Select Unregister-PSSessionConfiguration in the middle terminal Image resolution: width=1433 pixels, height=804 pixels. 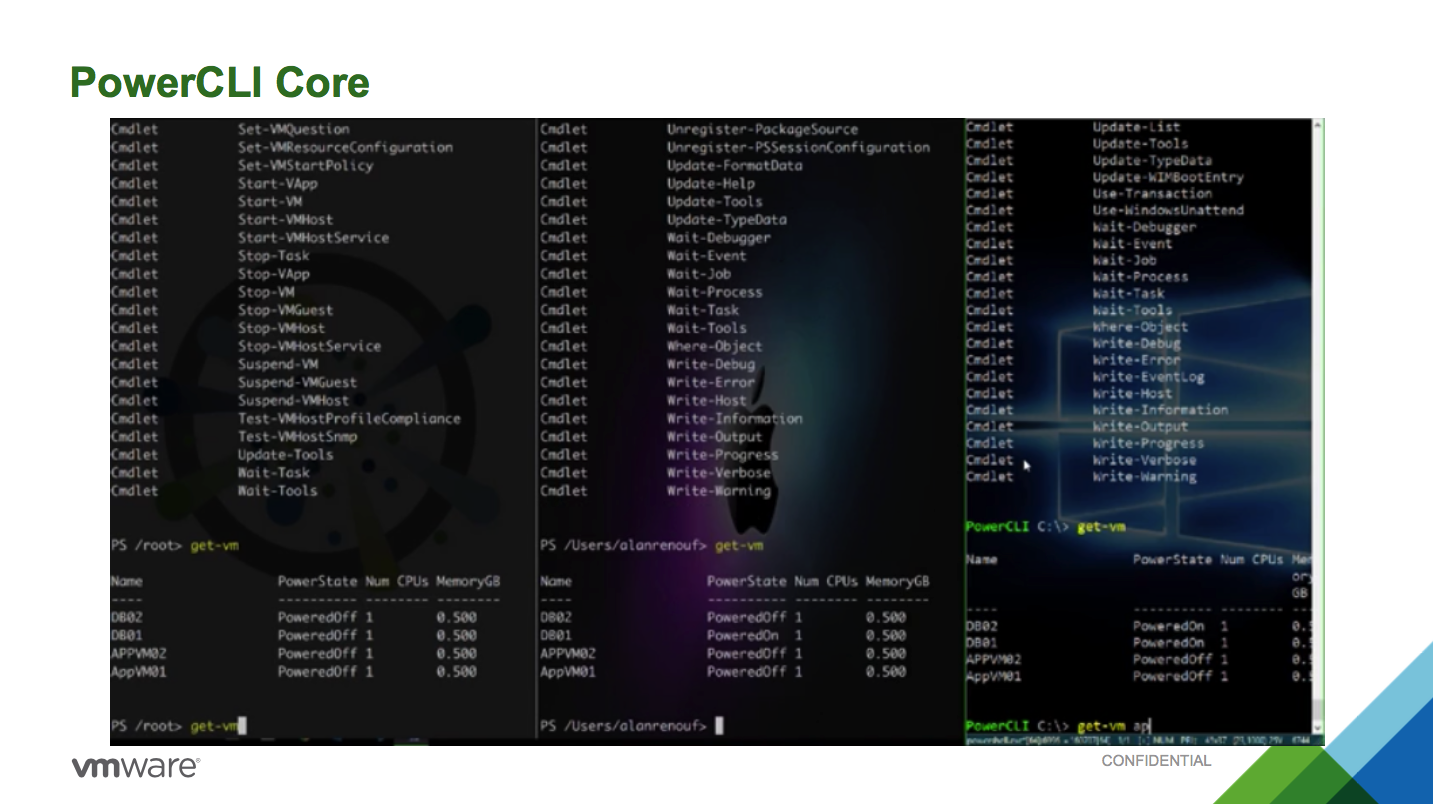click(x=798, y=147)
